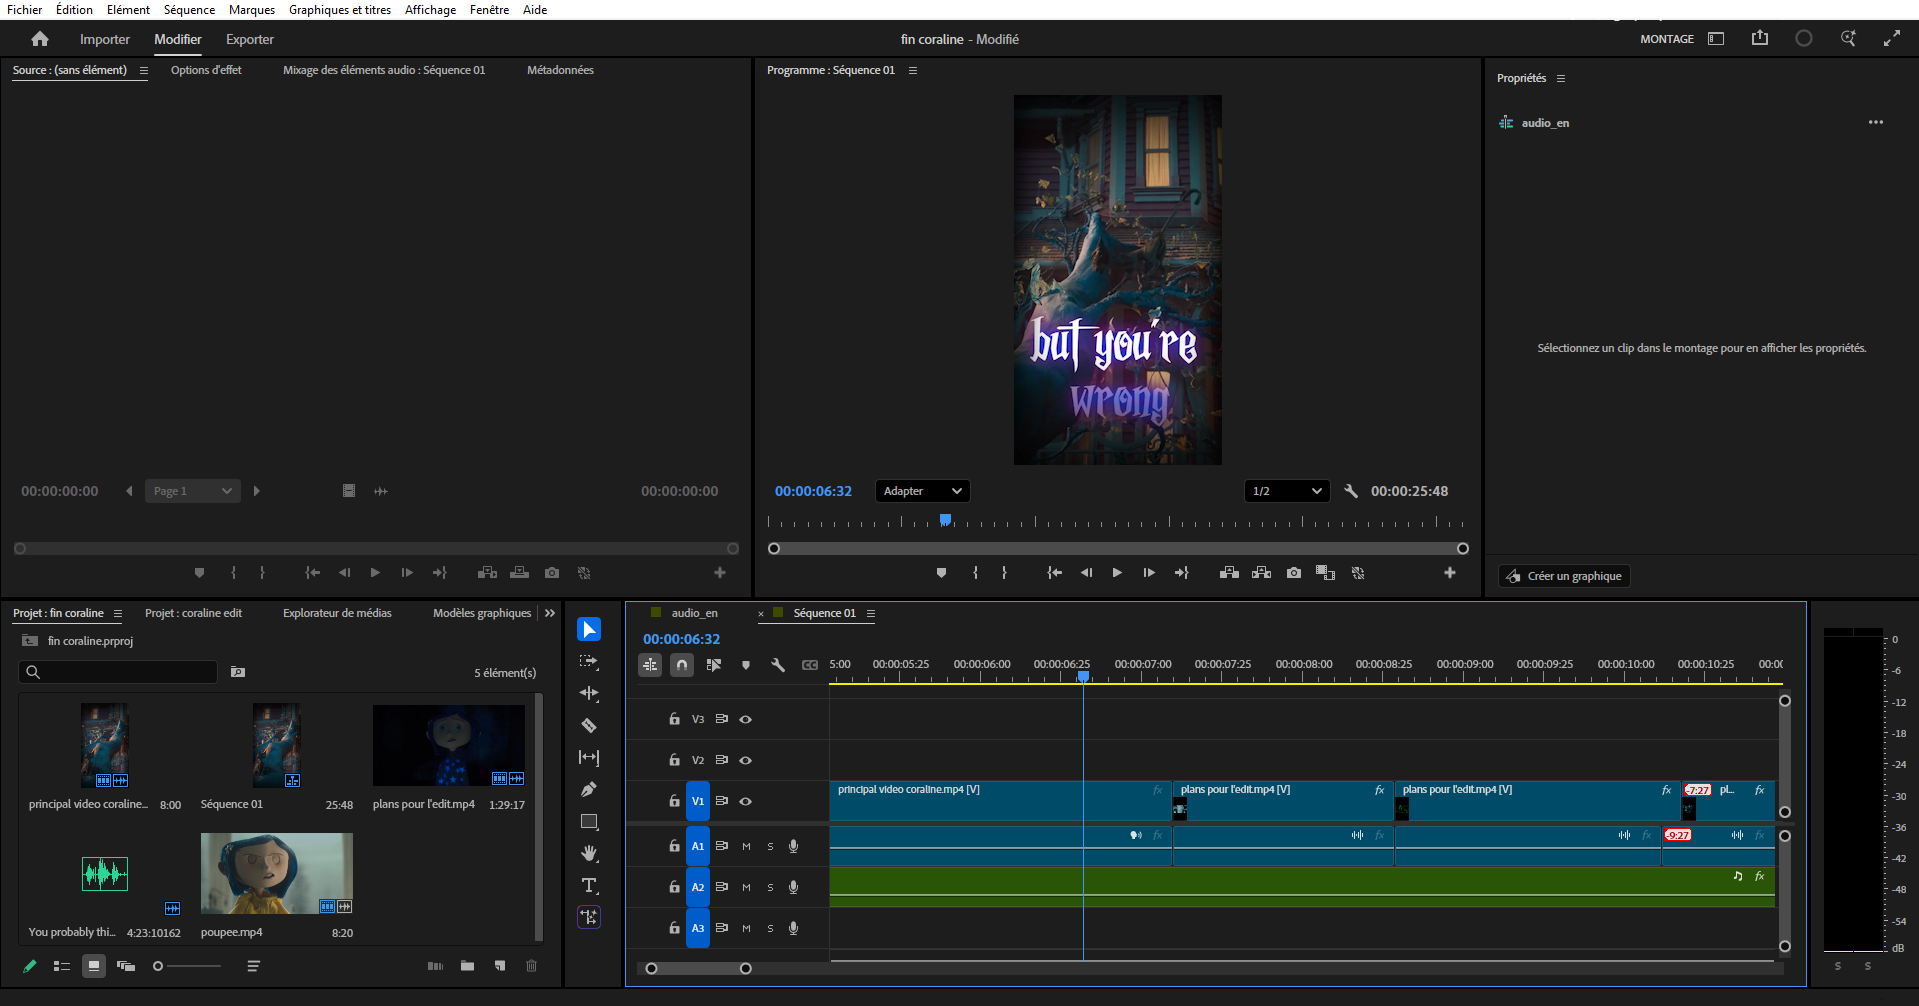Viewport: 1919px width, 1006px height.
Task: Click the Home icon
Action: click(x=40, y=39)
